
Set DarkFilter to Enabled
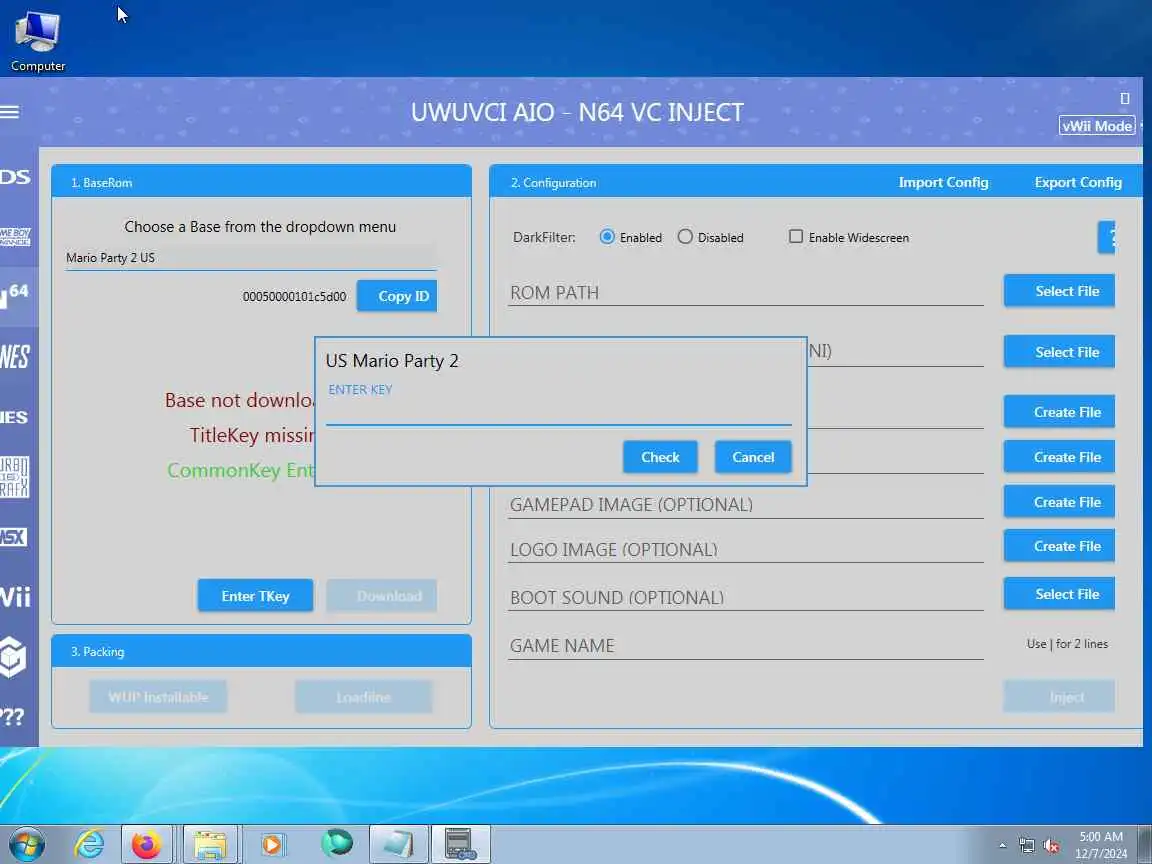(x=607, y=237)
